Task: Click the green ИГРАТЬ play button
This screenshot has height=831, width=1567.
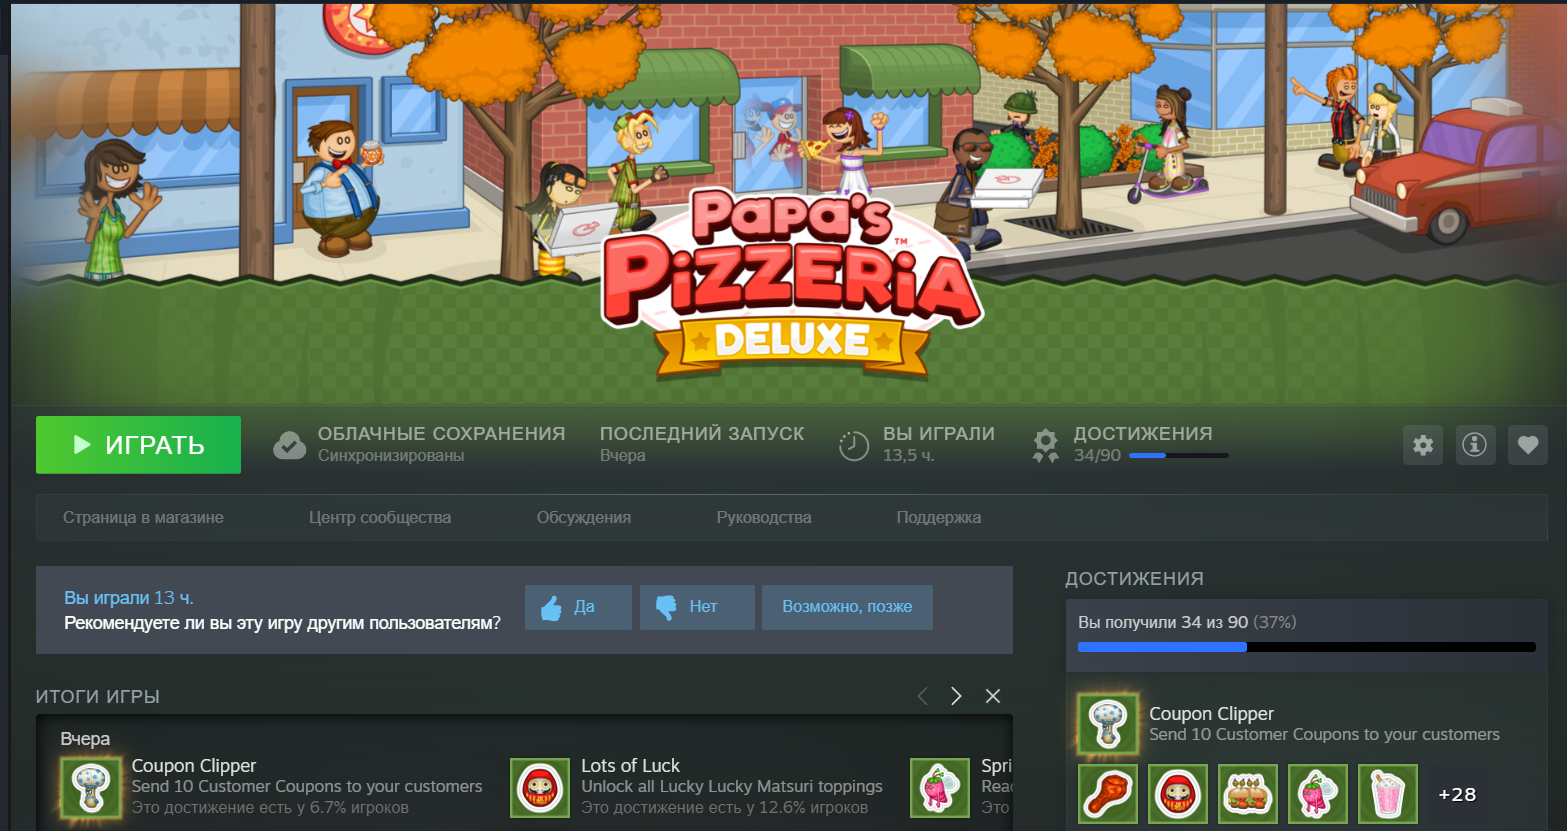Action: click(138, 445)
